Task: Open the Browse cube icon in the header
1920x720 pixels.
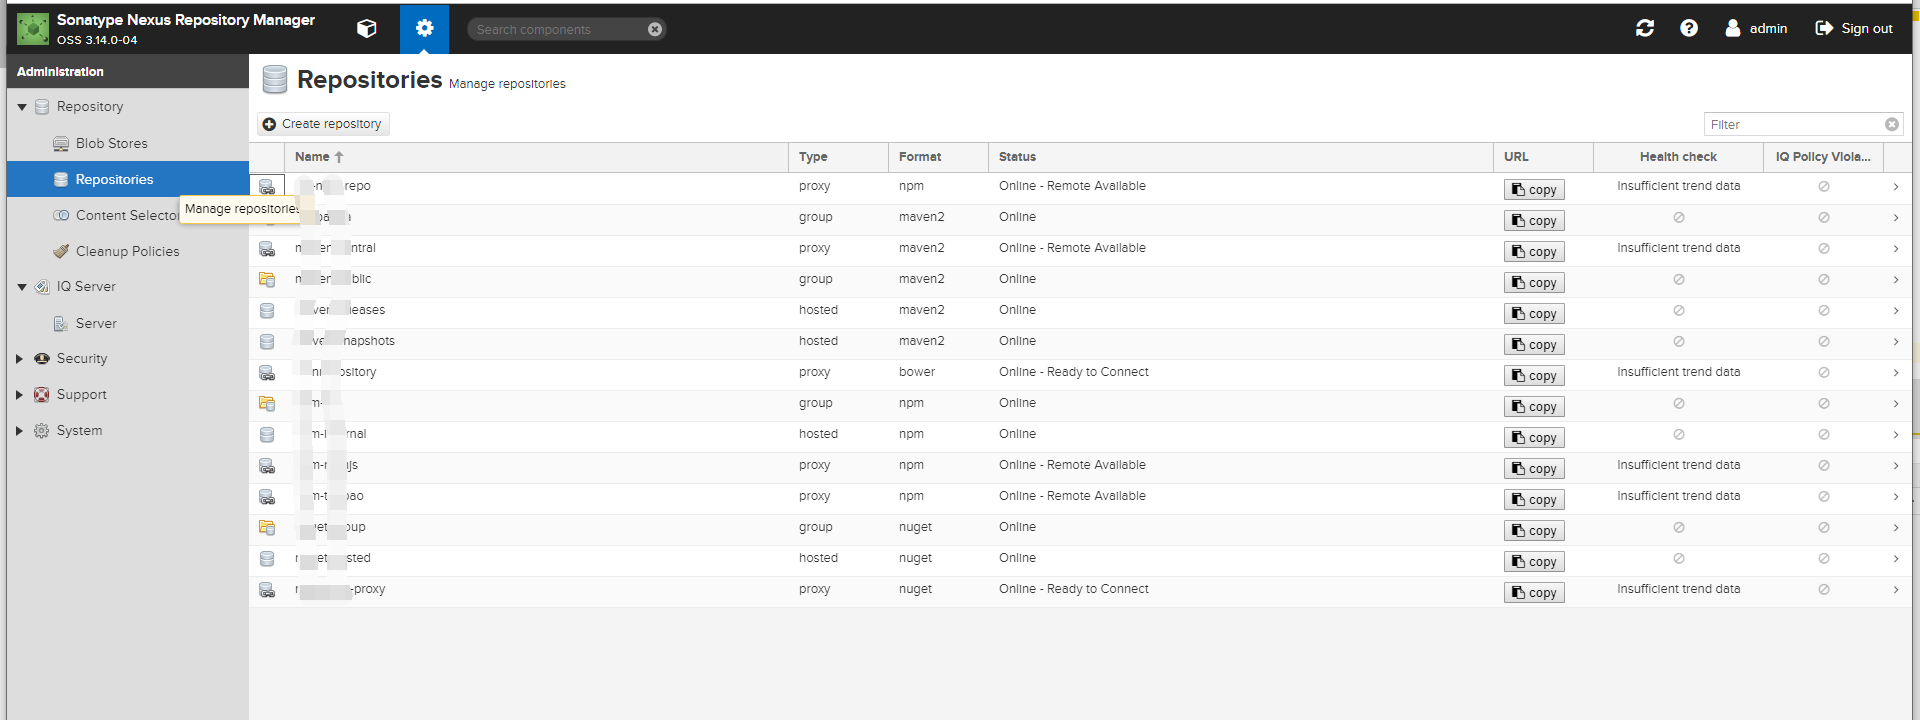Action: [x=367, y=29]
